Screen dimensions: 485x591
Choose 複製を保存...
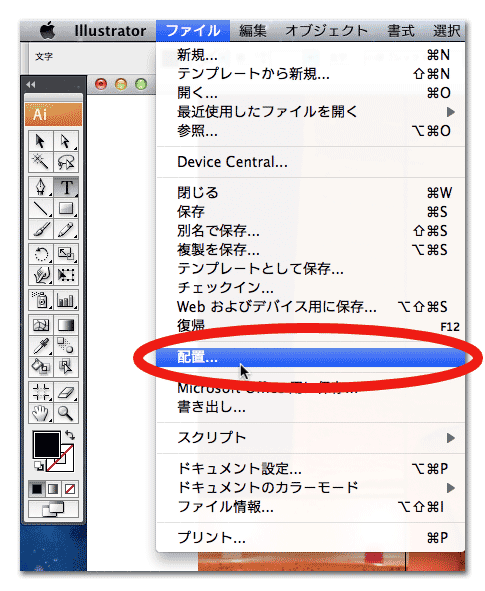coord(311,250)
